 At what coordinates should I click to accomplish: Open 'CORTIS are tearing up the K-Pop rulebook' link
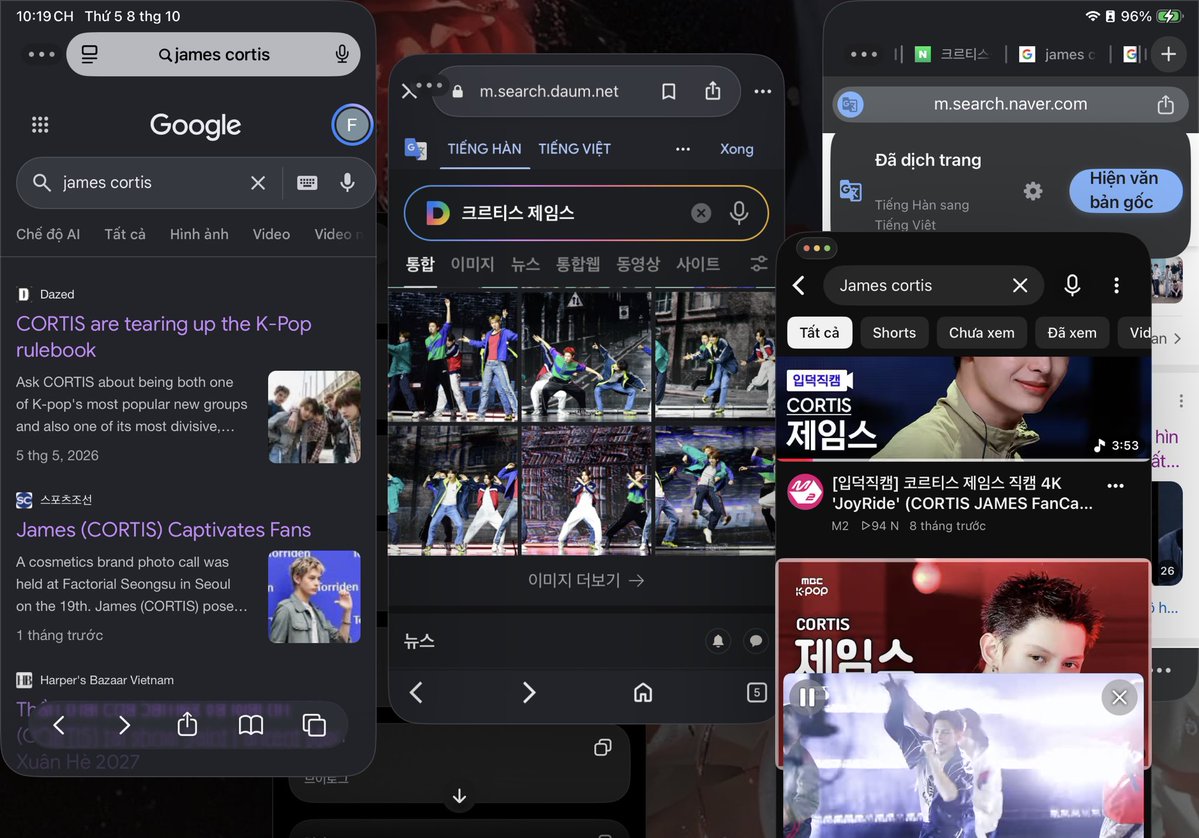coord(164,336)
